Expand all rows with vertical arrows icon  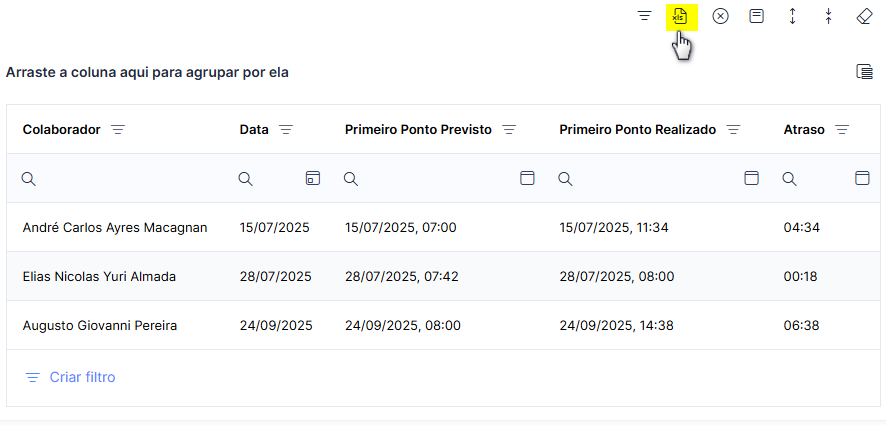(792, 16)
